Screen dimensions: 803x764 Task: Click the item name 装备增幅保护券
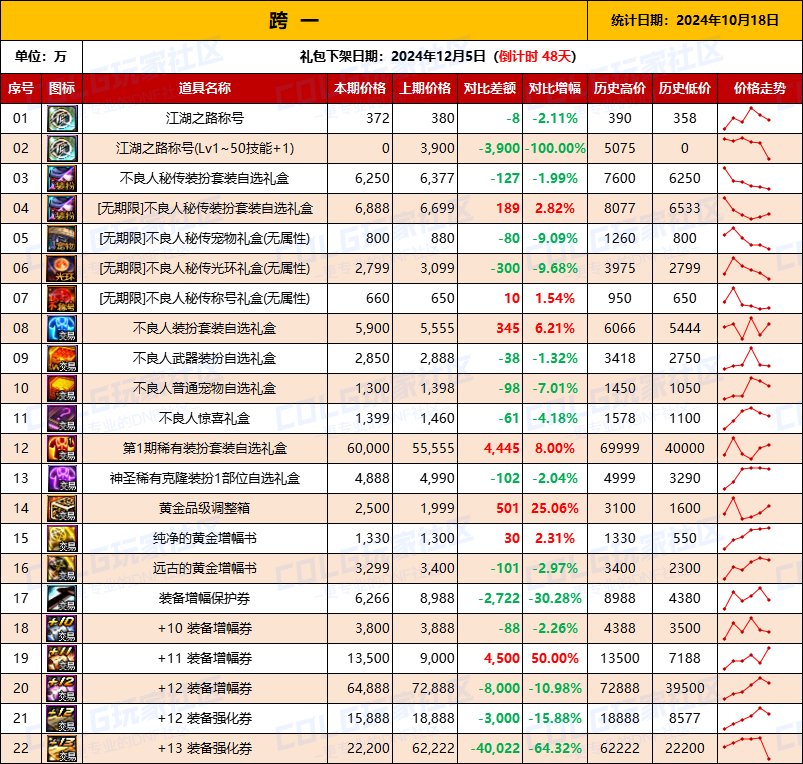(205, 598)
